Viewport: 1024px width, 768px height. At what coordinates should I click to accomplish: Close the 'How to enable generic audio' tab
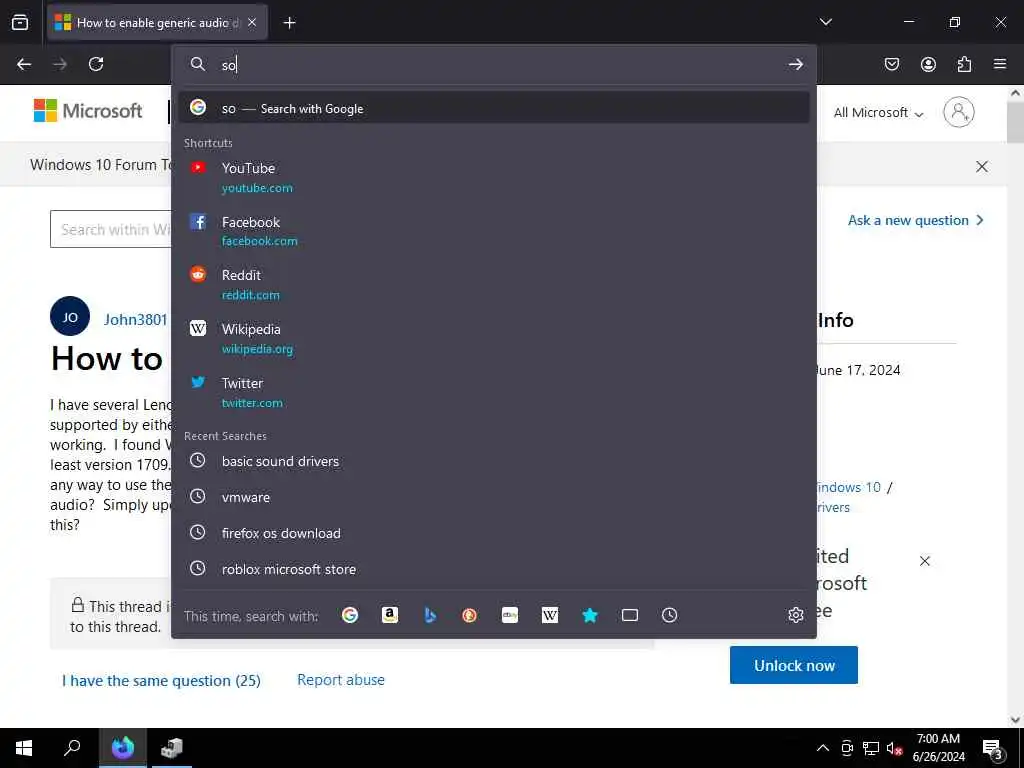252,22
